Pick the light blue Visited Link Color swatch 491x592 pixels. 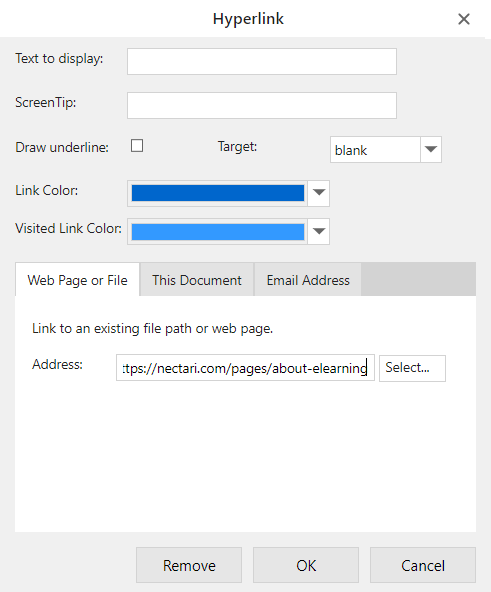[218, 231]
